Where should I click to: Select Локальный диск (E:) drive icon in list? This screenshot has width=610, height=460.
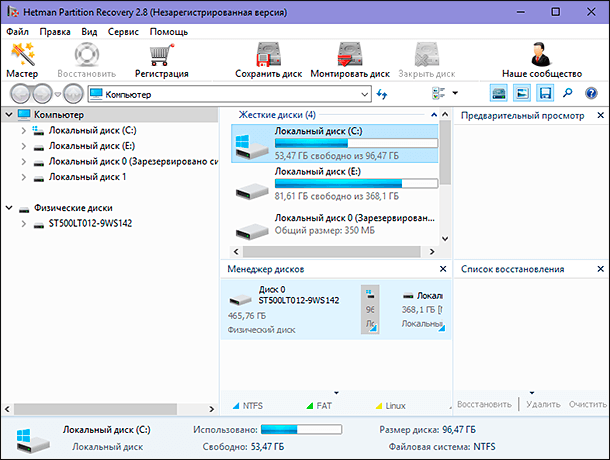(252, 191)
